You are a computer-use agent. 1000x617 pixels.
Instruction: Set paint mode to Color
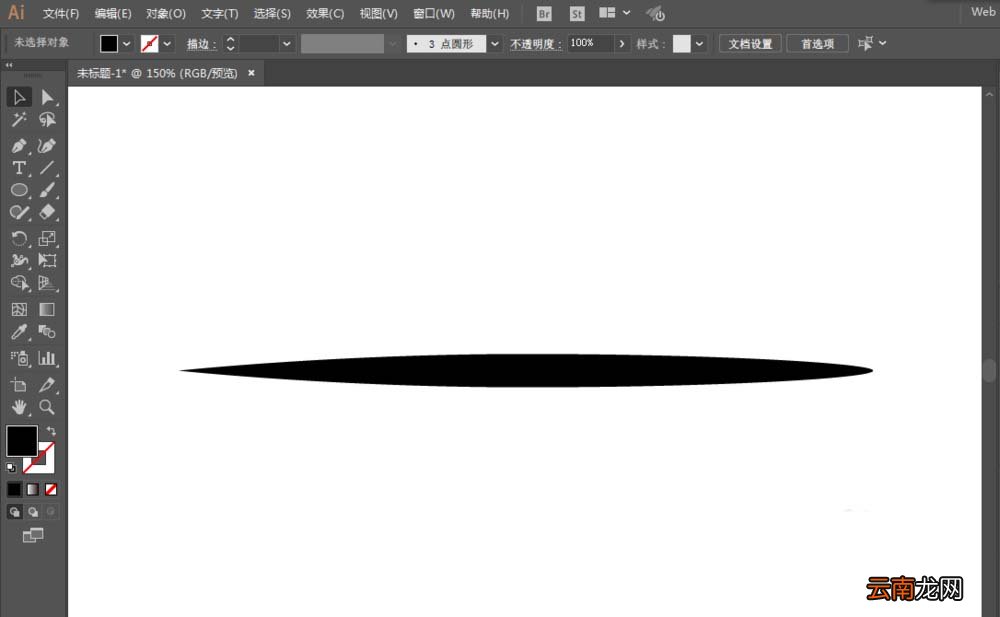(14, 489)
